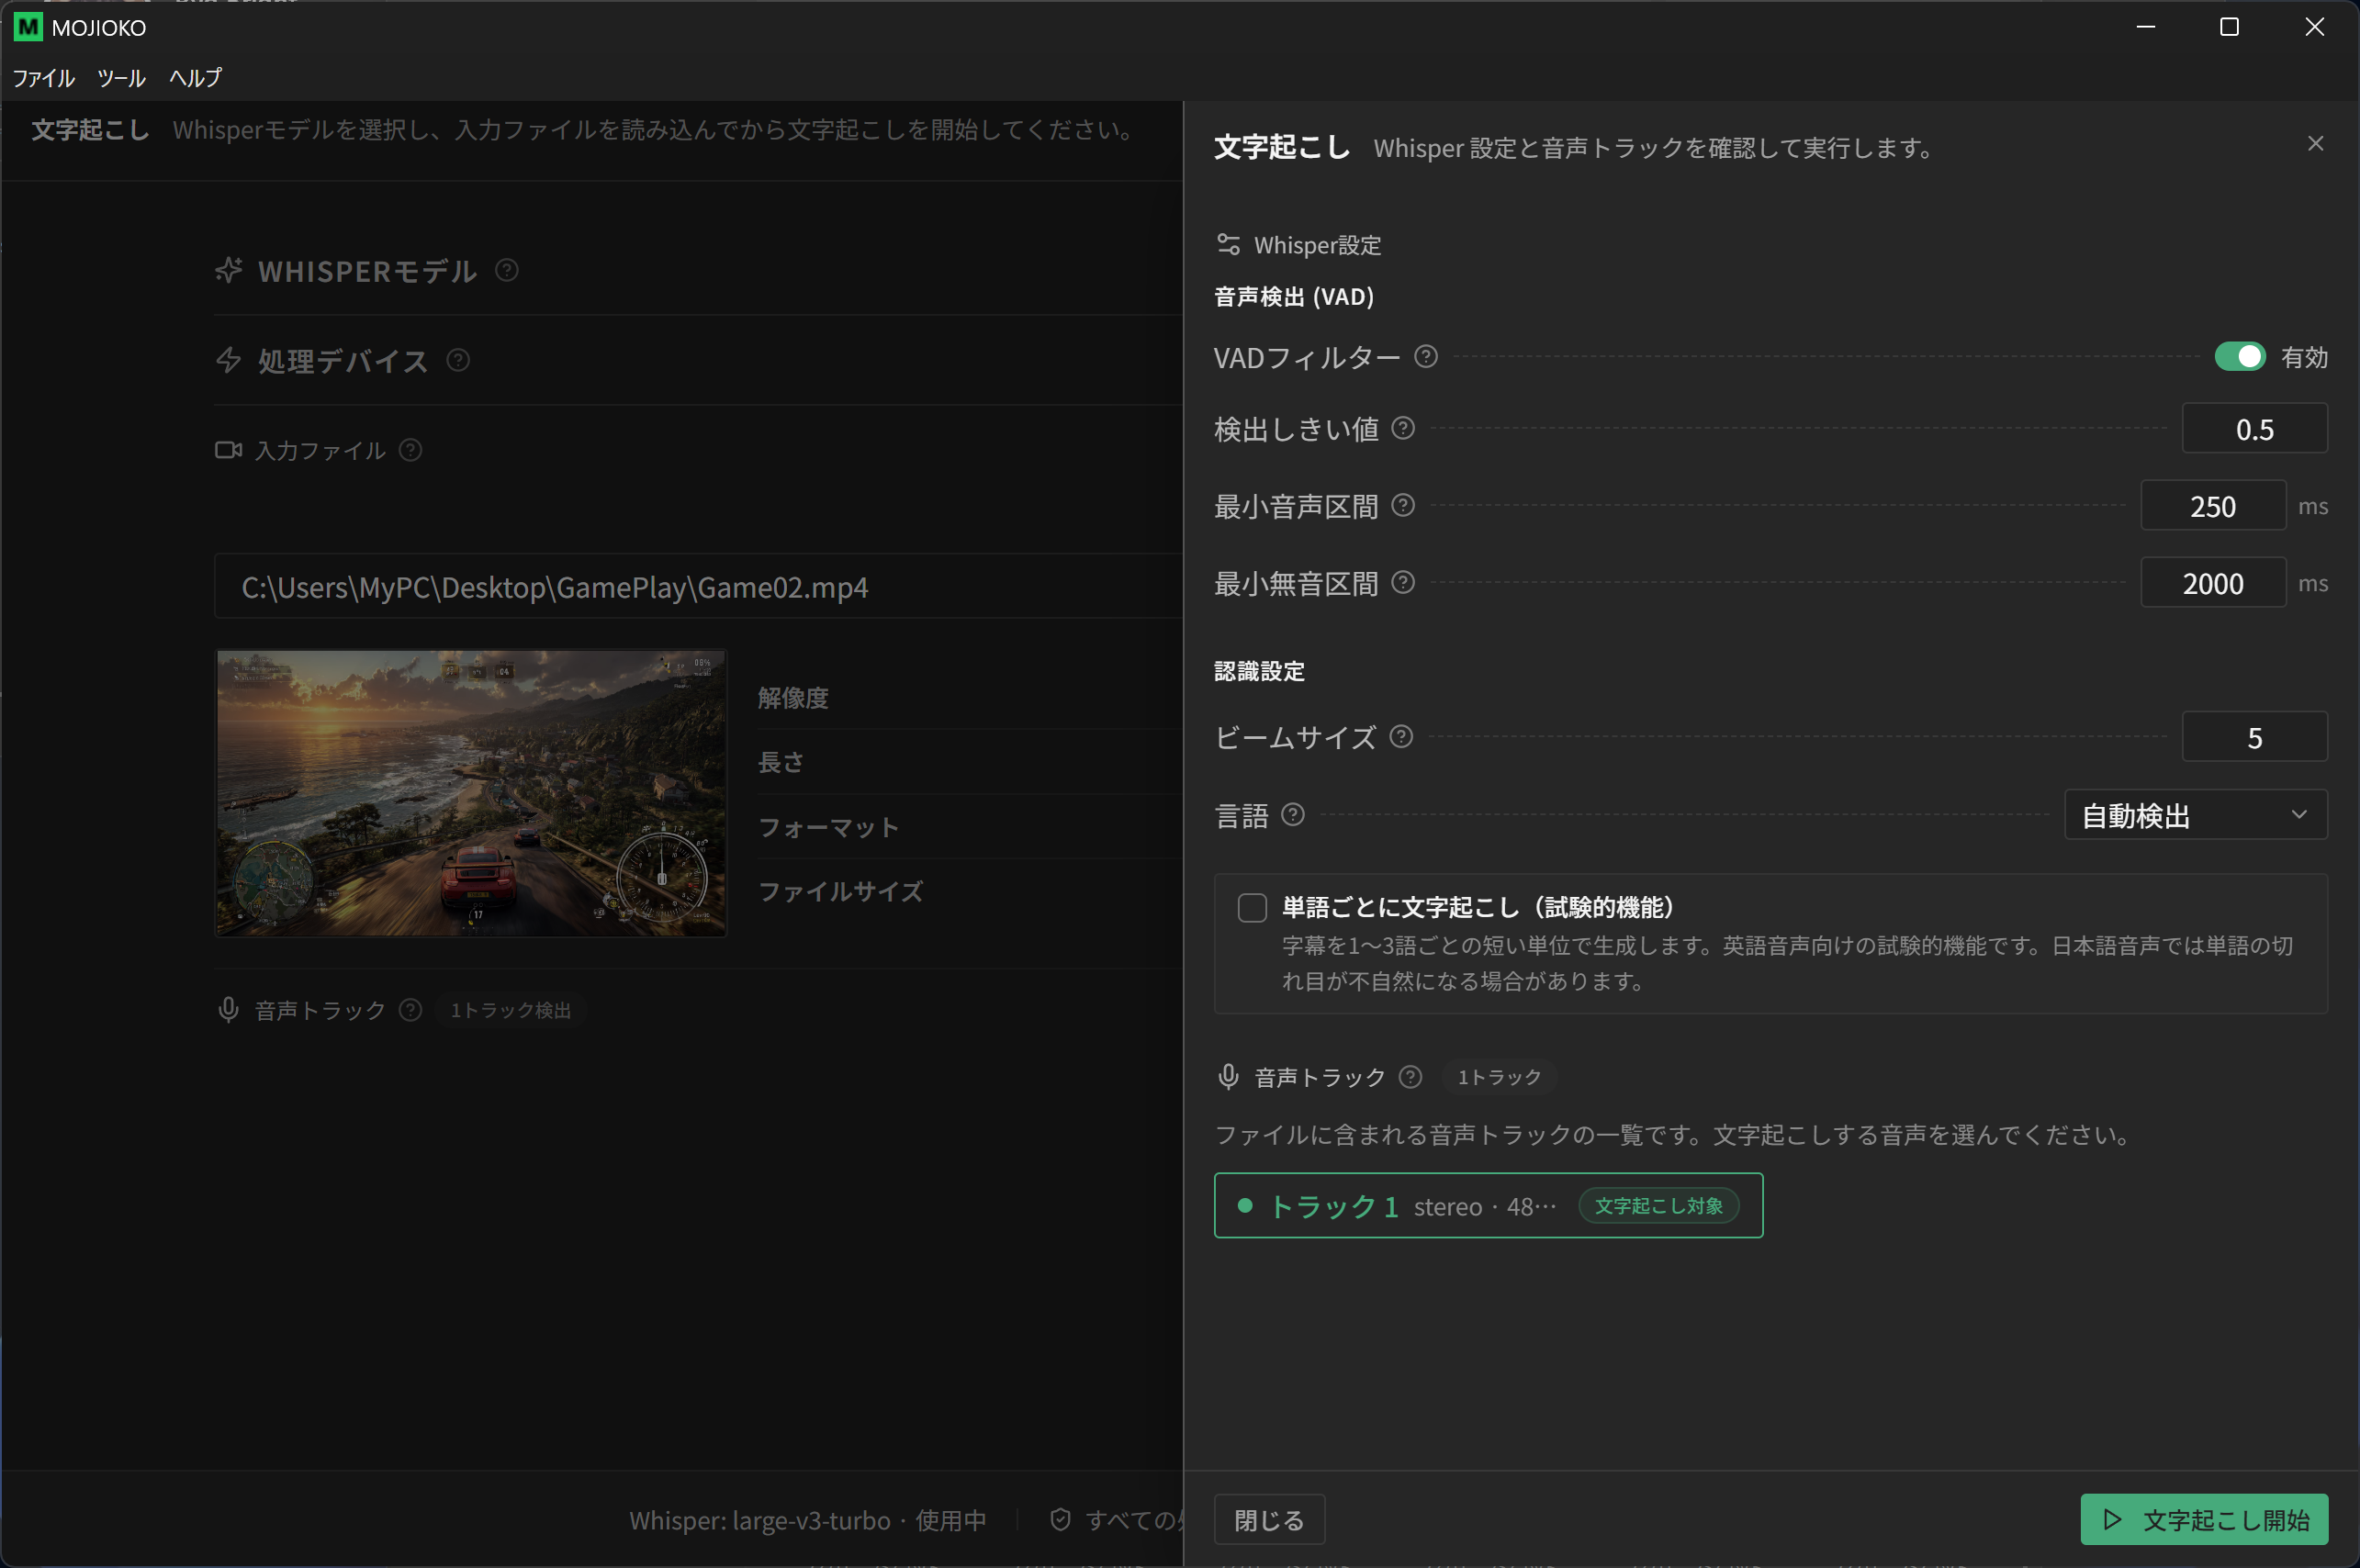This screenshot has width=2360, height=1568.
Task: Close the 文字起こし side panel with X
Action: click(2315, 144)
